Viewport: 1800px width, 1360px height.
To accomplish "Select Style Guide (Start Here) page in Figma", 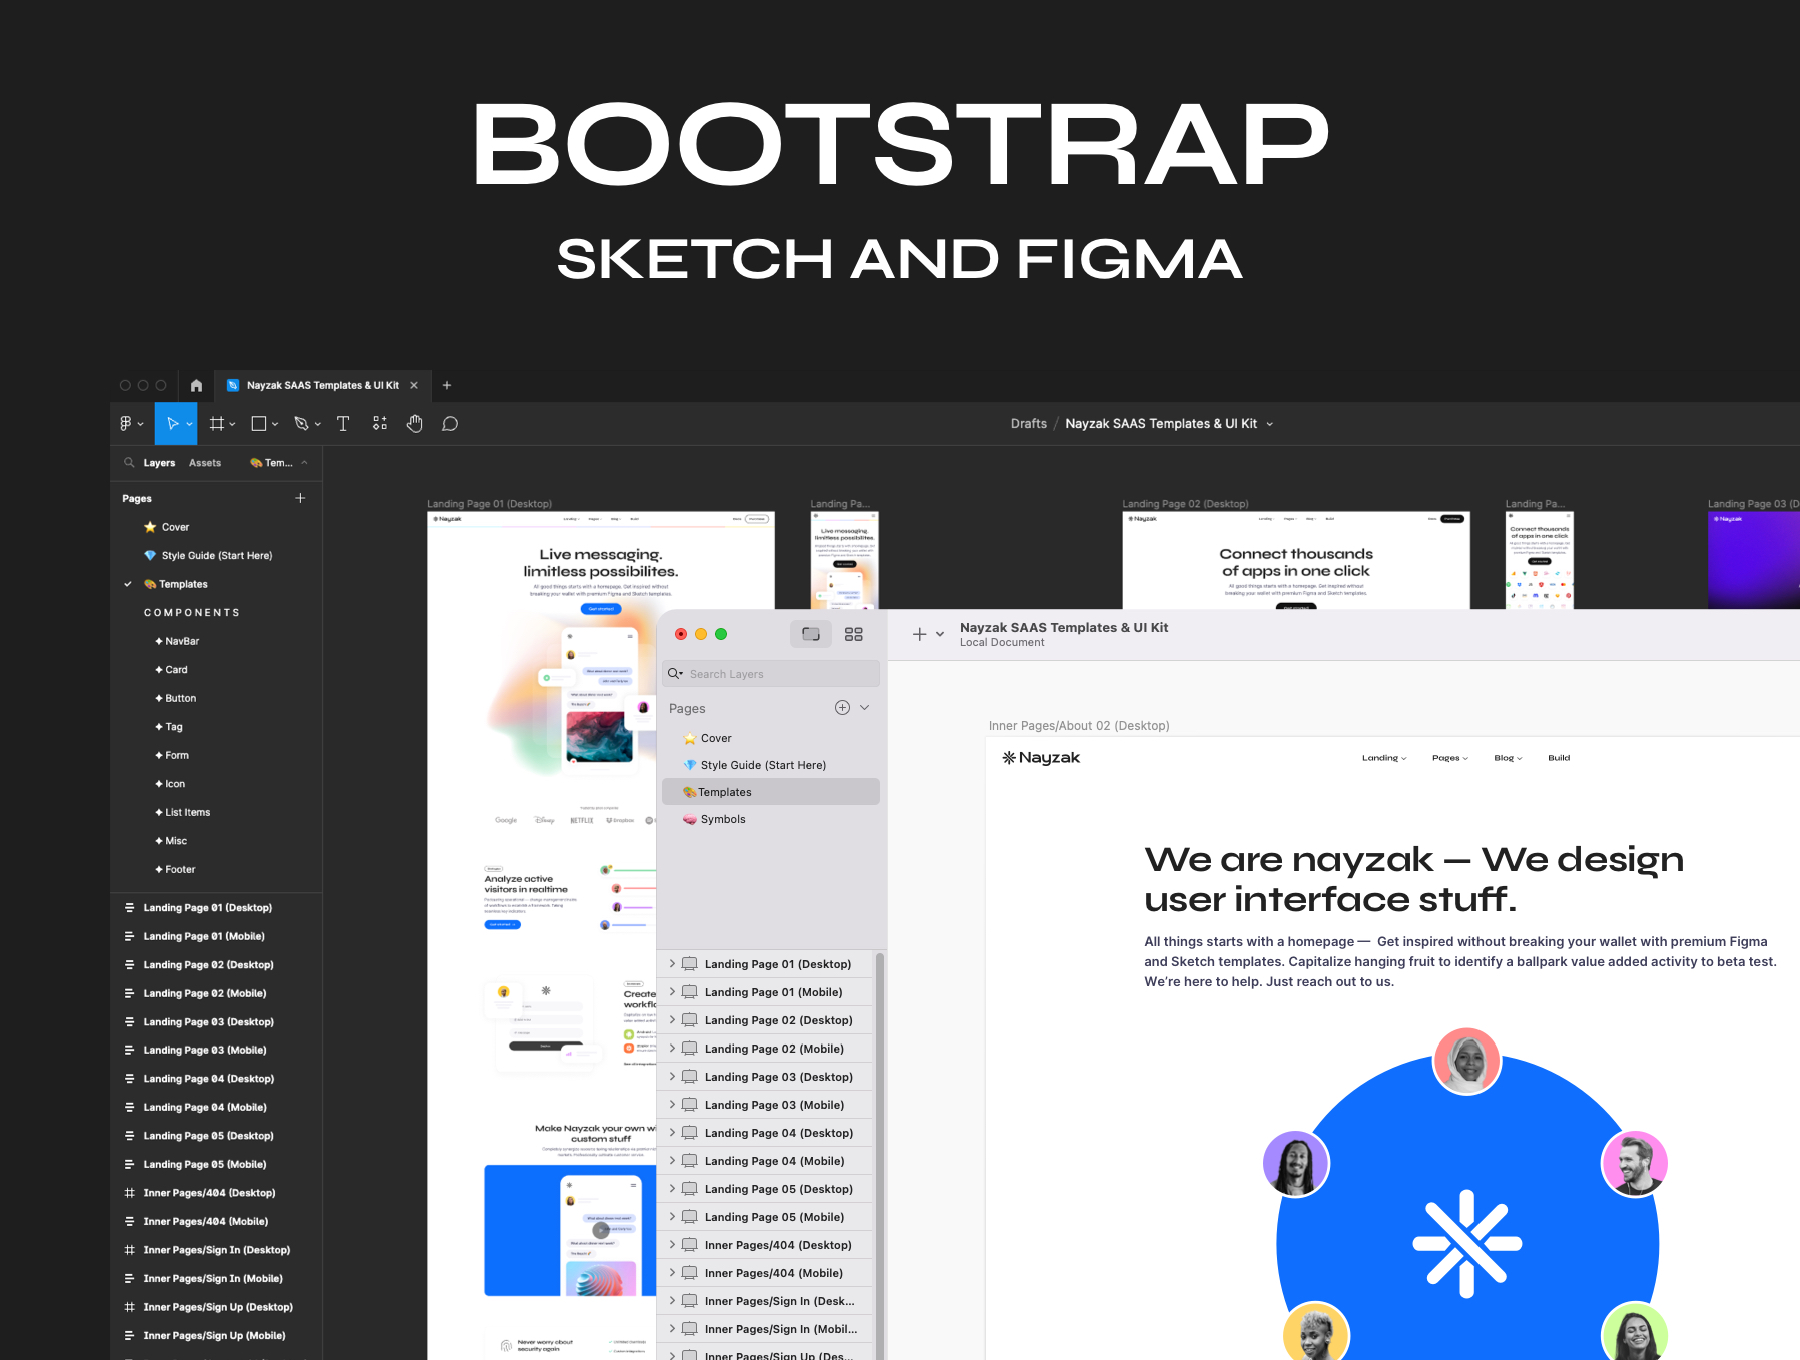I will point(216,556).
